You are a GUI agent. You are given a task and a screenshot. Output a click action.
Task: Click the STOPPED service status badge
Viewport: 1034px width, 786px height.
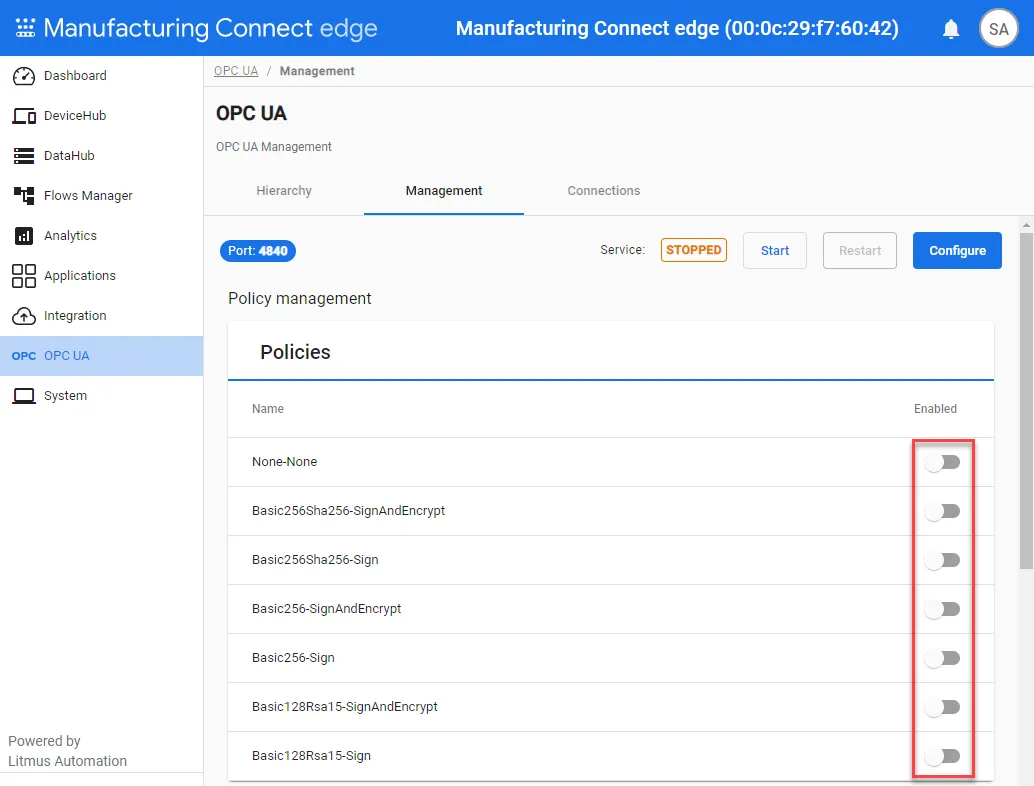click(x=694, y=250)
